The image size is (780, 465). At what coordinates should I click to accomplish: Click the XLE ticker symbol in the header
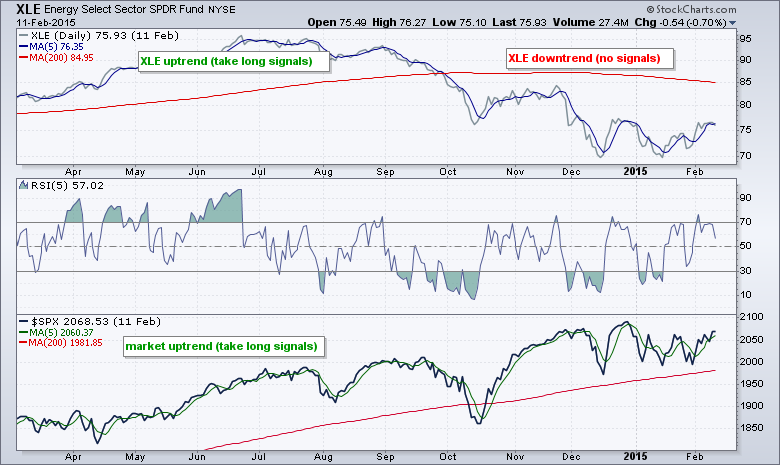(28, 9)
